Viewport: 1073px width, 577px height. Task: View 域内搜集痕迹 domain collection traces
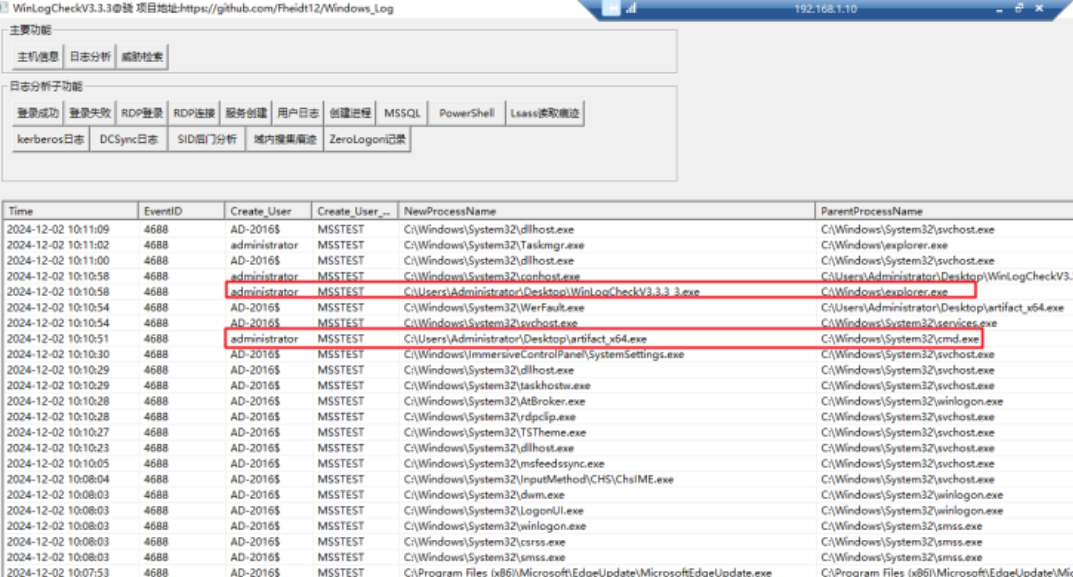(285, 139)
